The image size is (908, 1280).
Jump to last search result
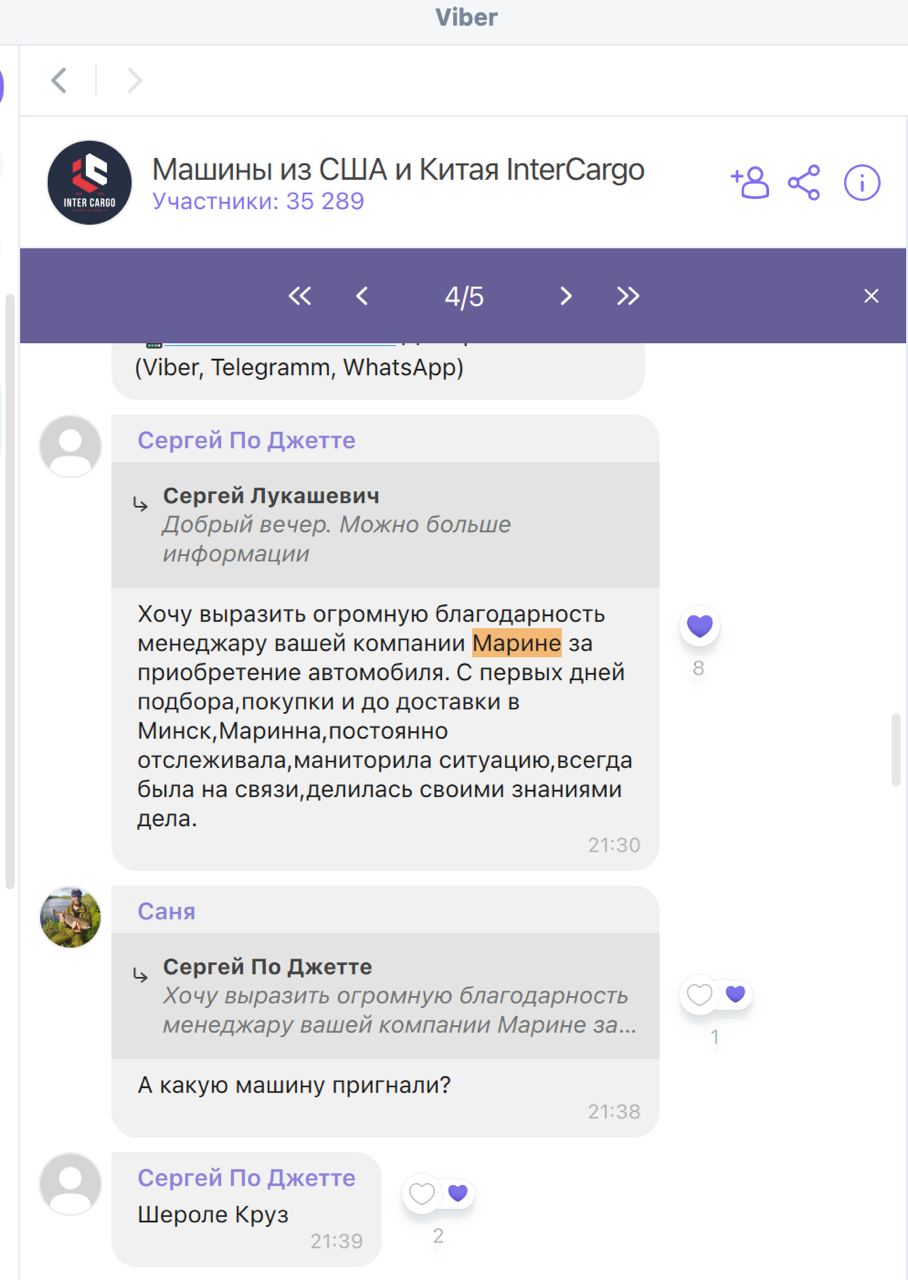[x=628, y=296]
